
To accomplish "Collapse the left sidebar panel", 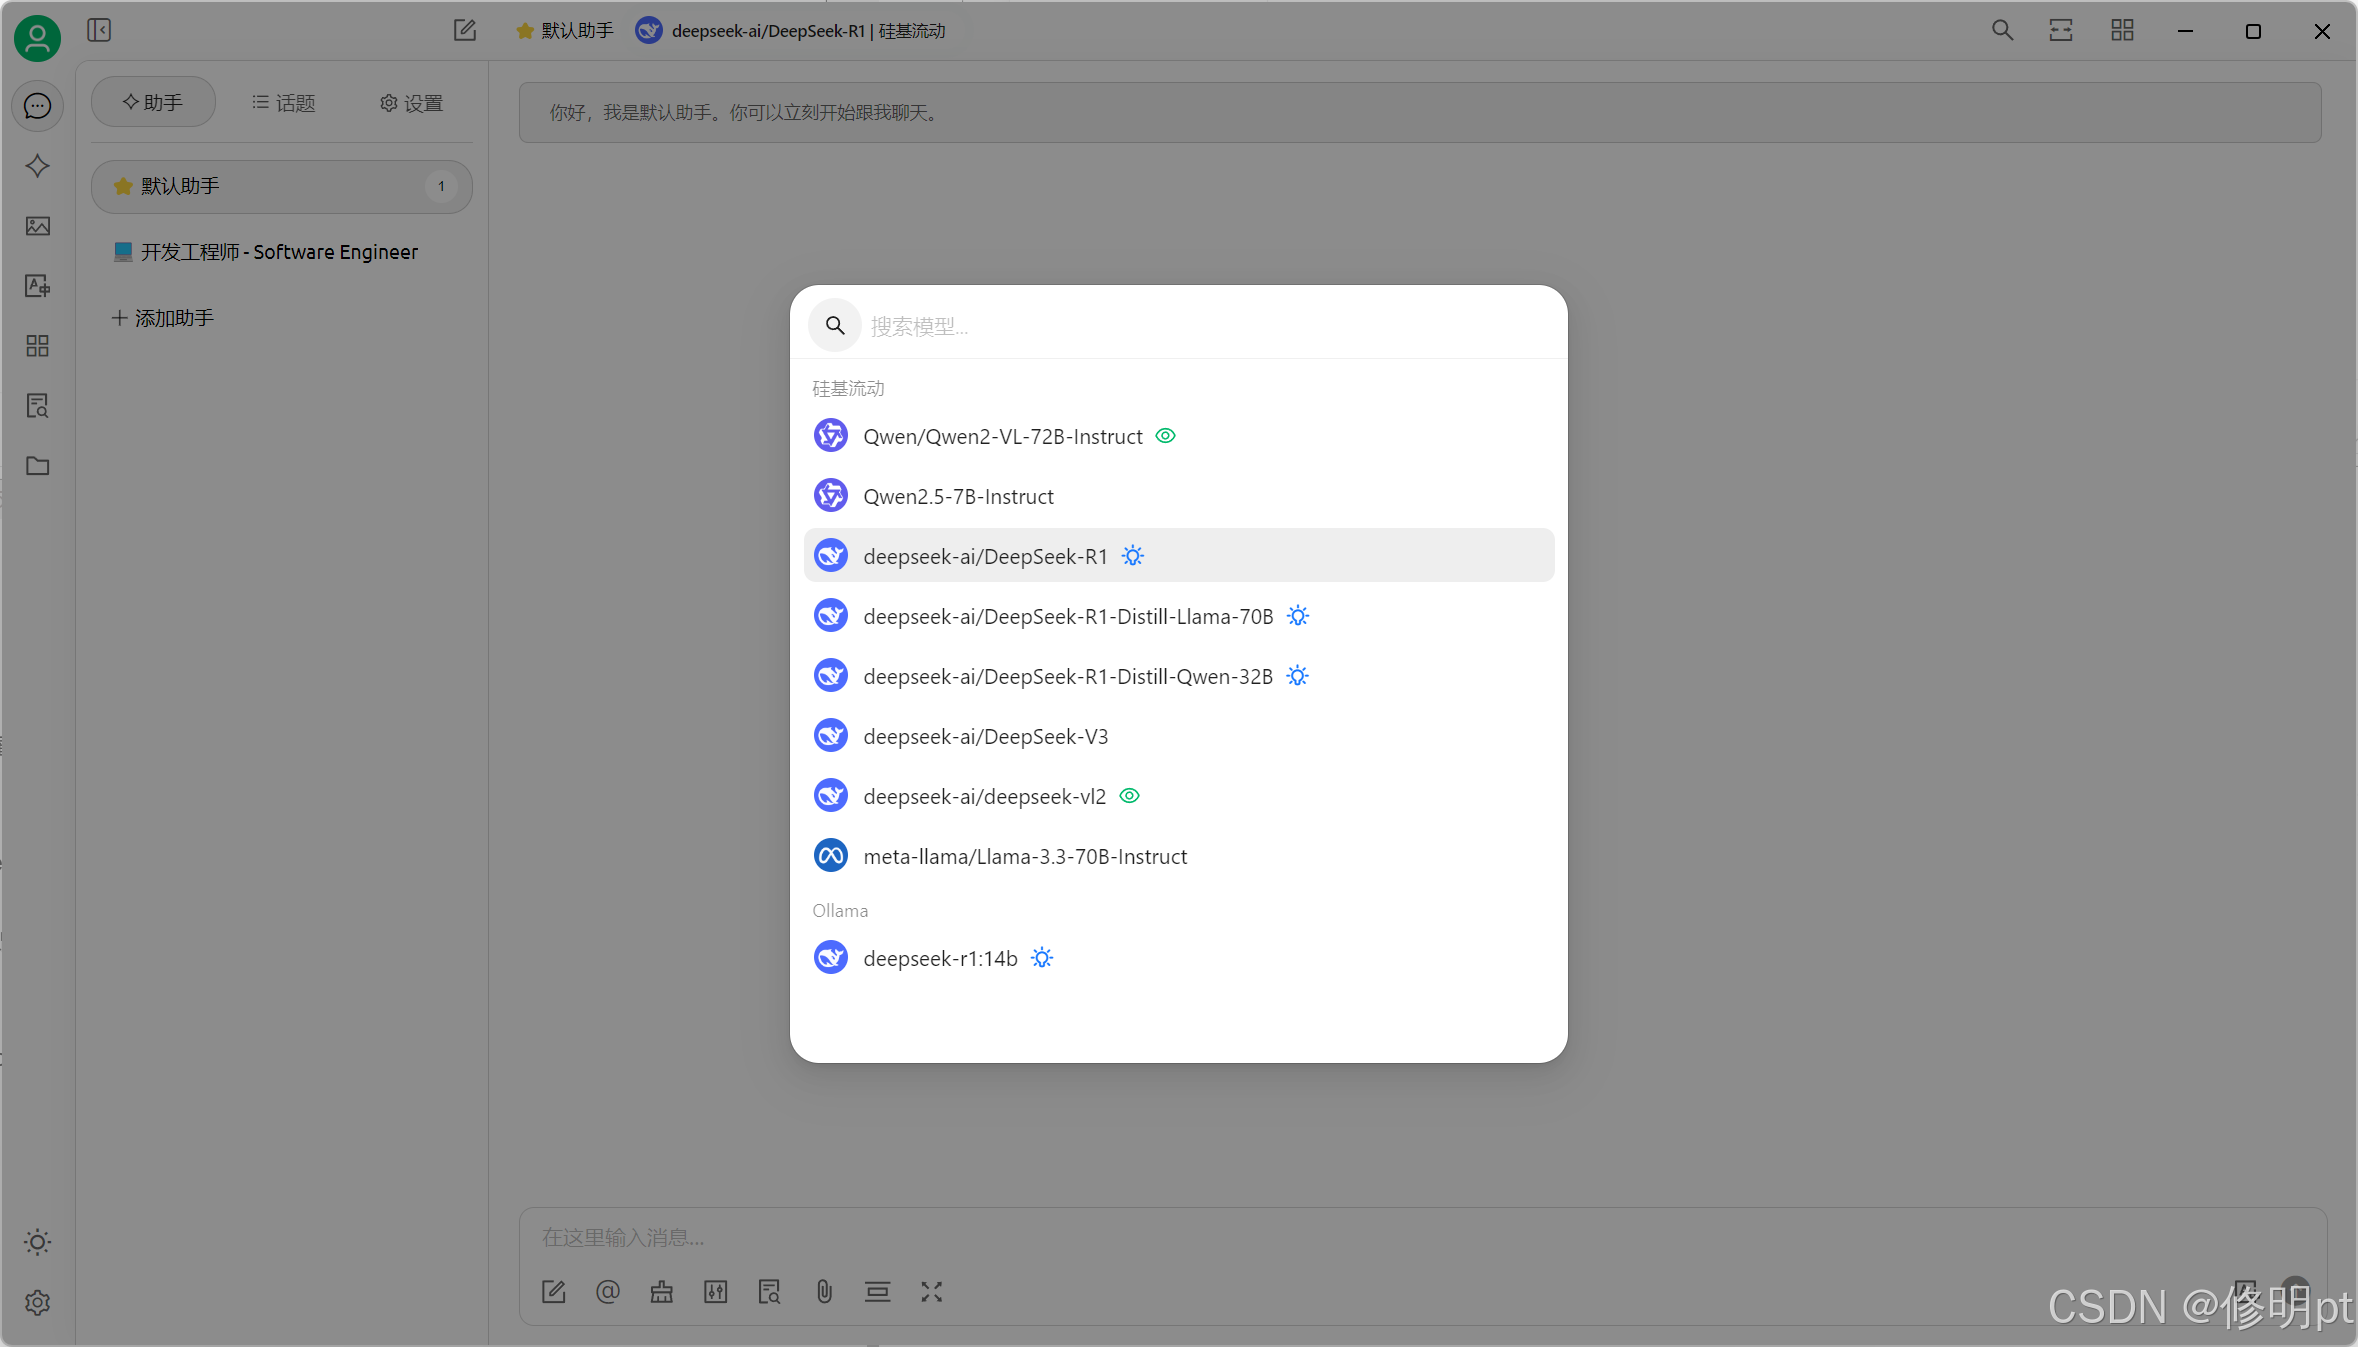I will pyautogui.click(x=99, y=30).
